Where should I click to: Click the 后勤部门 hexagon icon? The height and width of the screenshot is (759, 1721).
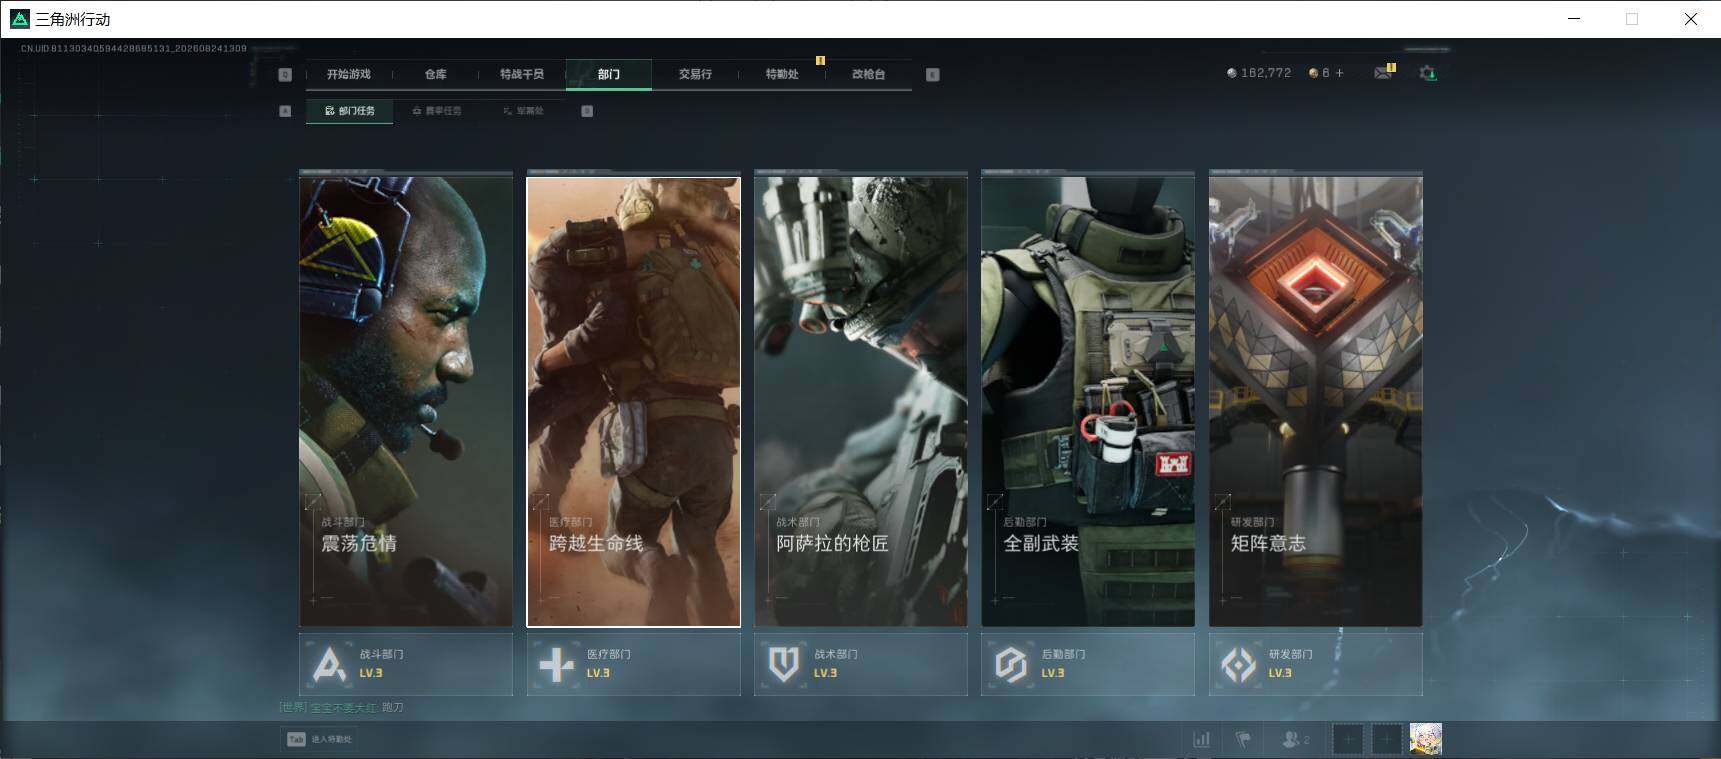tap(1011, 664)
